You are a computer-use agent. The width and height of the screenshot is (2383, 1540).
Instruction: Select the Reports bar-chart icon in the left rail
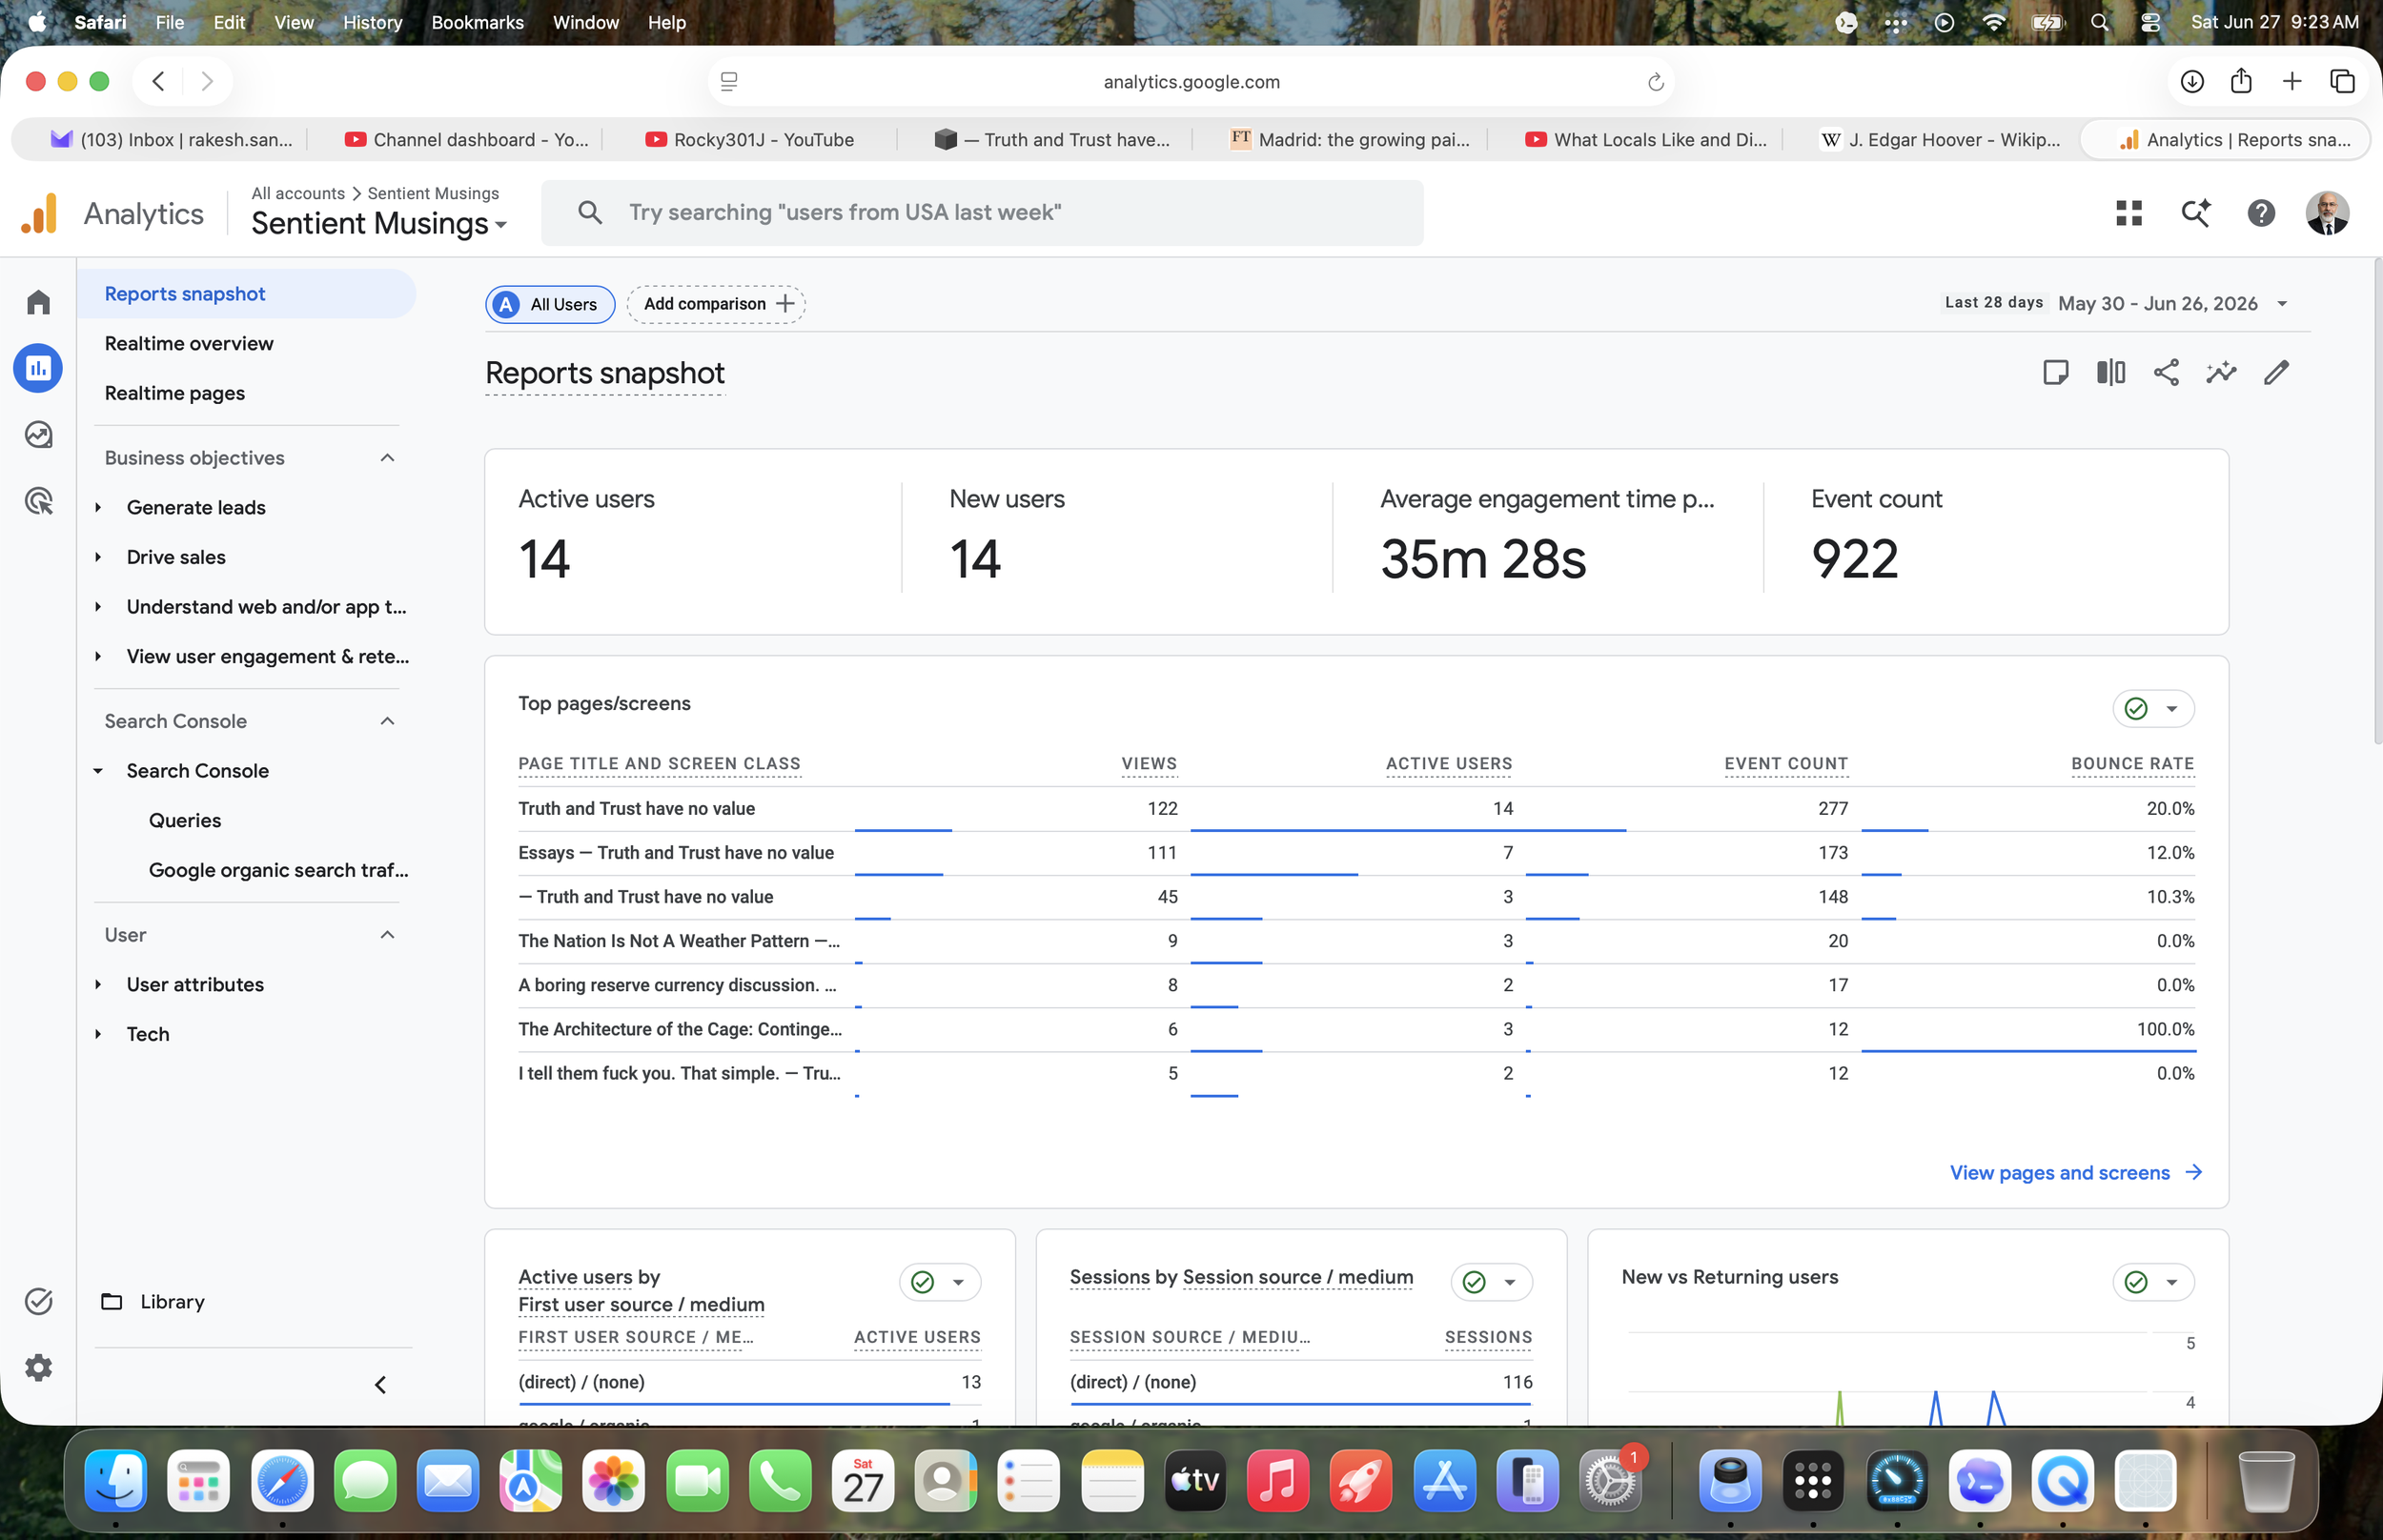click(38, 368)
